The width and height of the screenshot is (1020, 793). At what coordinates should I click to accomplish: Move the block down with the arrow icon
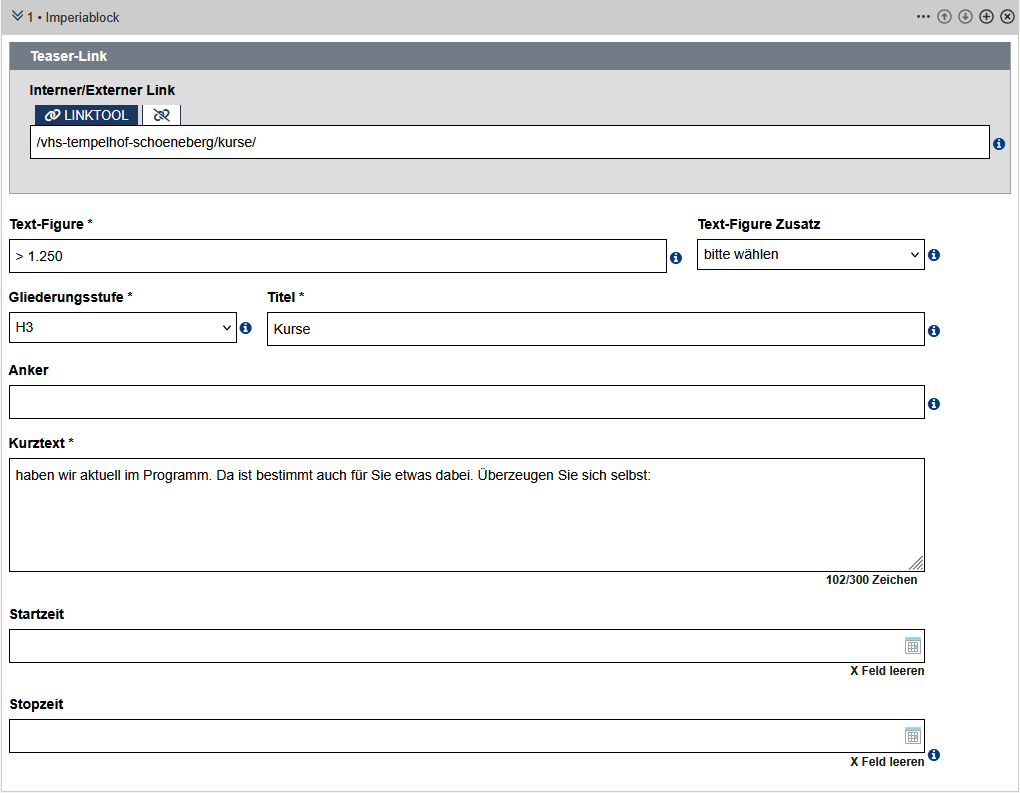965,17
